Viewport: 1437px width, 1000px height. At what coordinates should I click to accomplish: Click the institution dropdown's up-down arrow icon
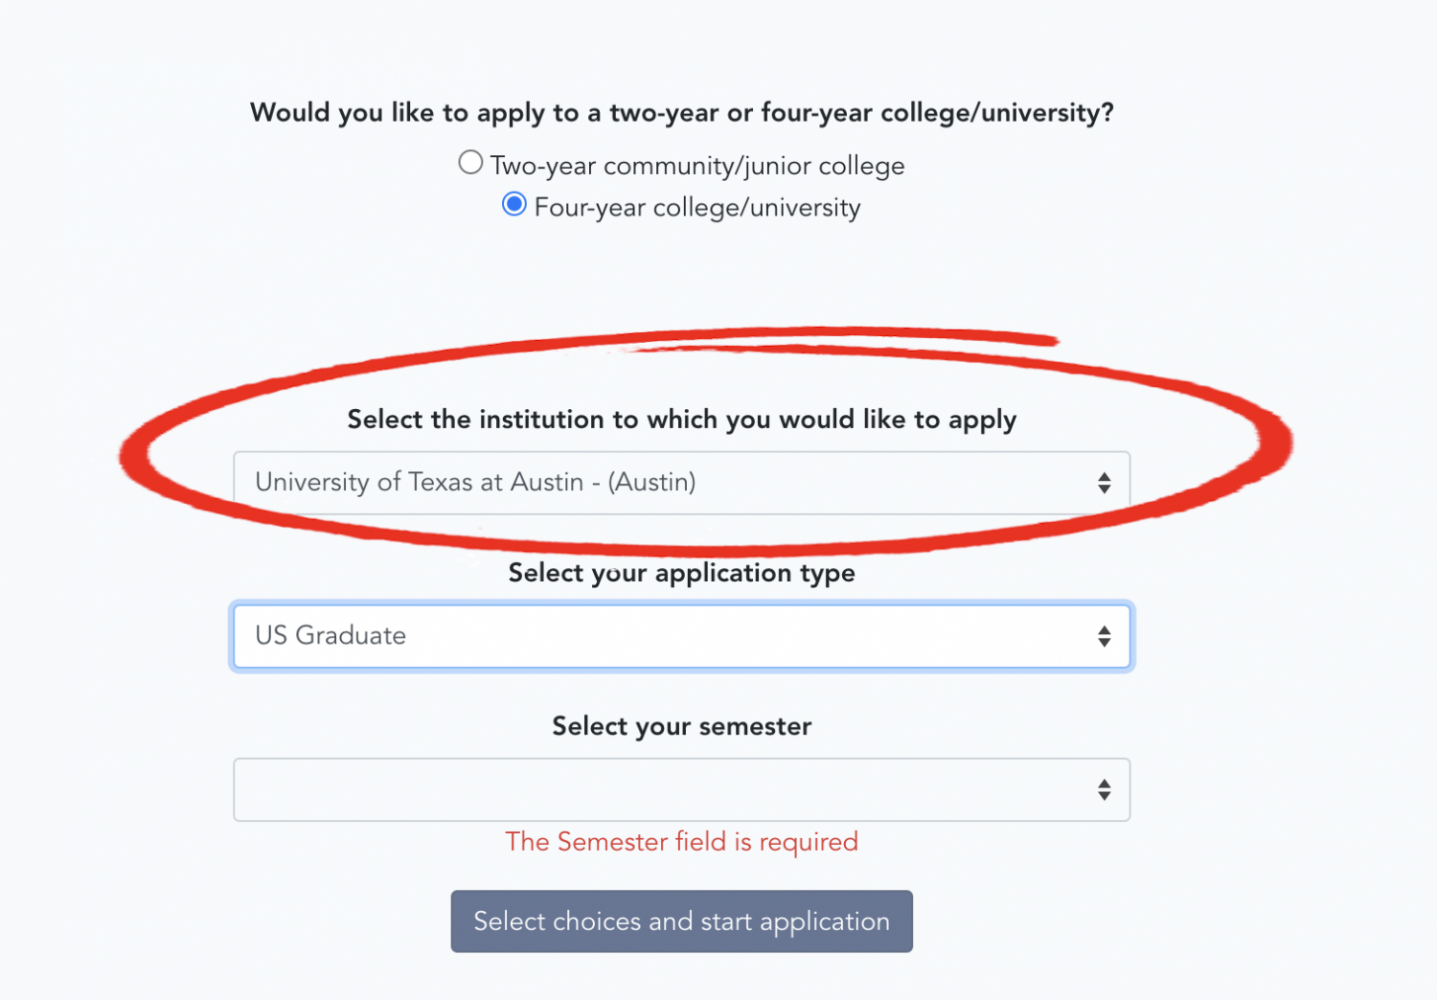pos(1104,482)
